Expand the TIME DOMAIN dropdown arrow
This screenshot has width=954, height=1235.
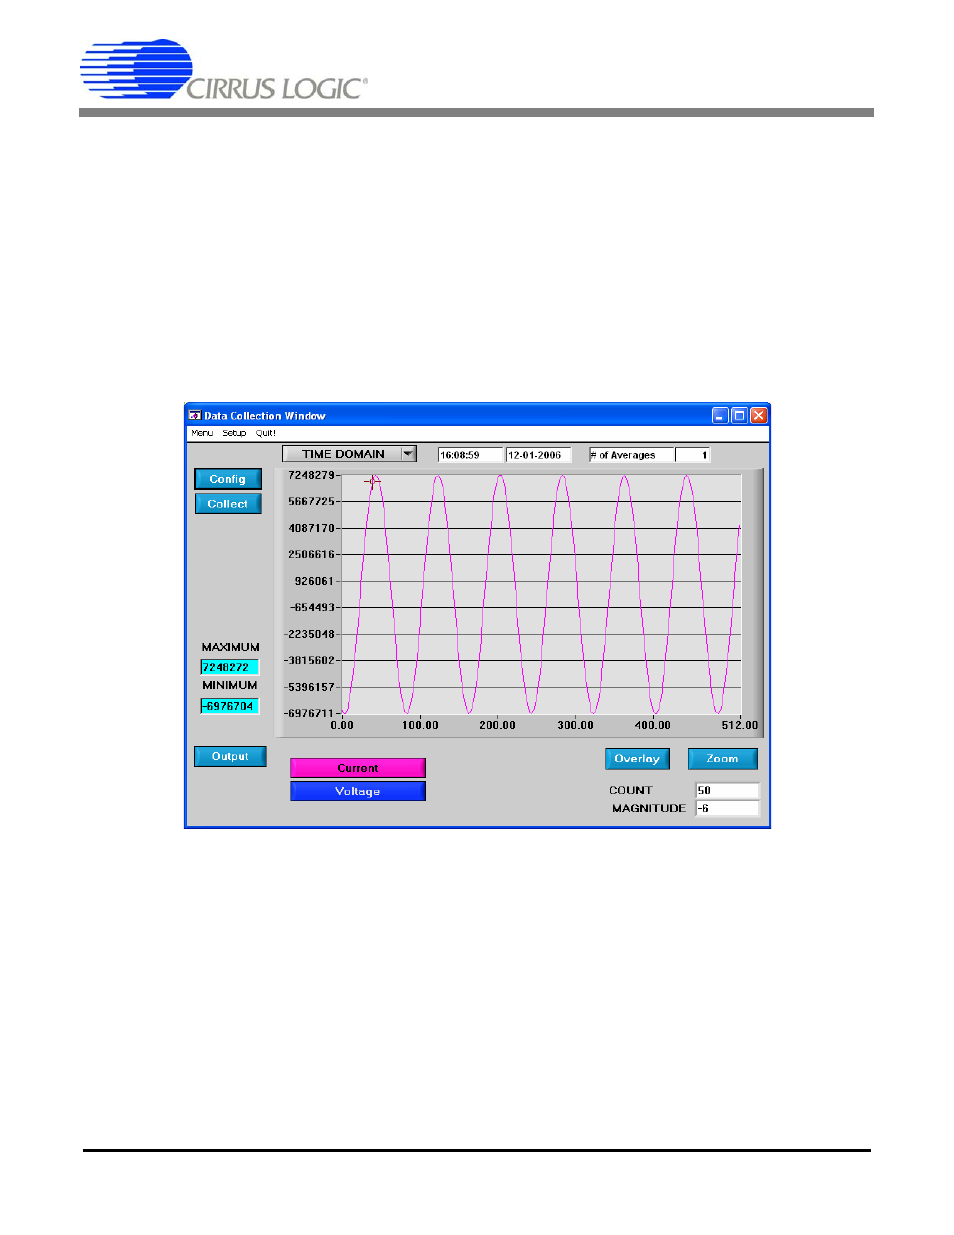[408, 454]
